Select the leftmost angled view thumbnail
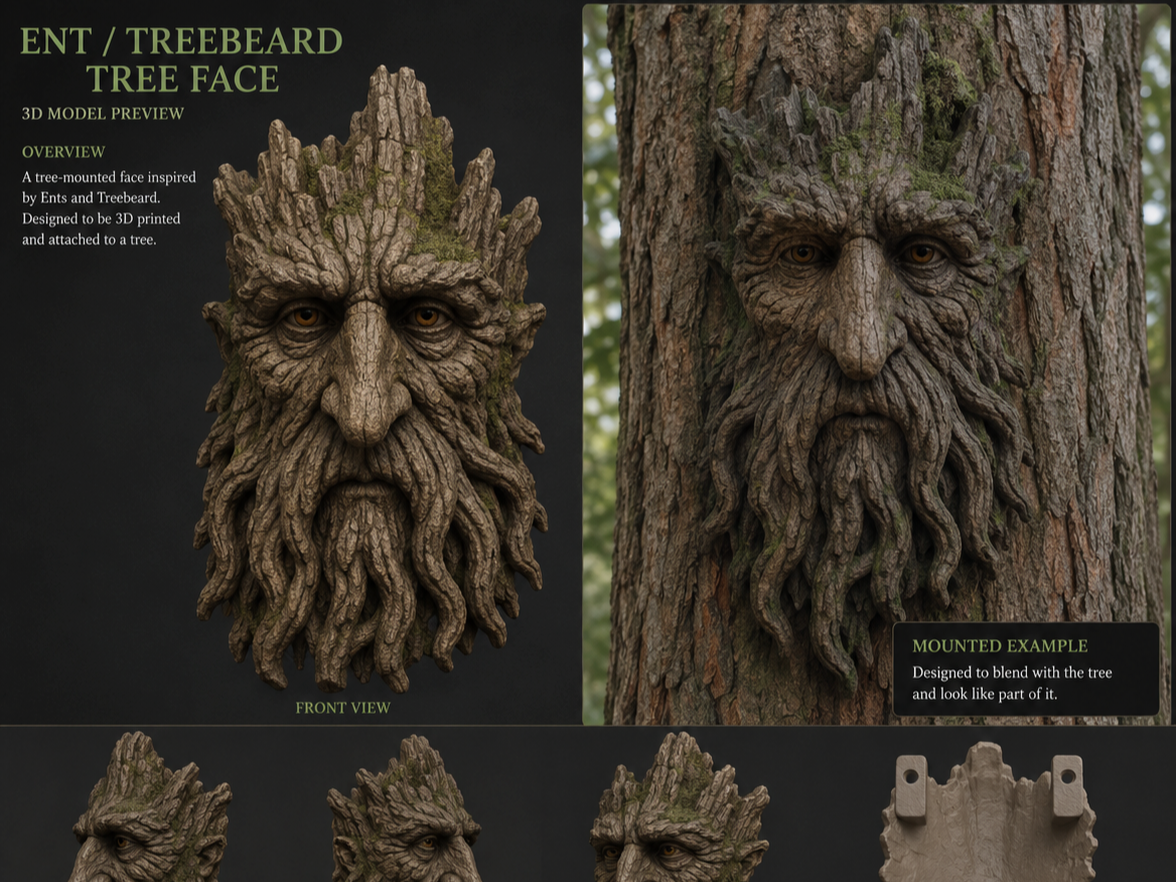 coord(152,807)
